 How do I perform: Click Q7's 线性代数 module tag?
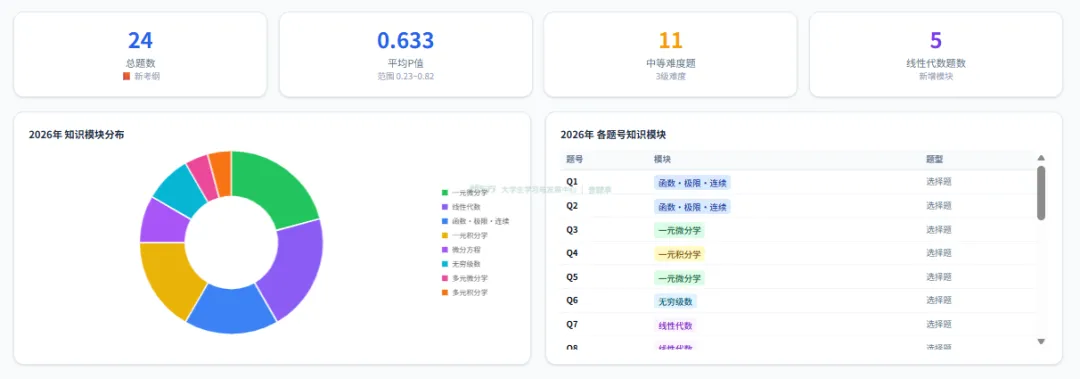(675, 326)
